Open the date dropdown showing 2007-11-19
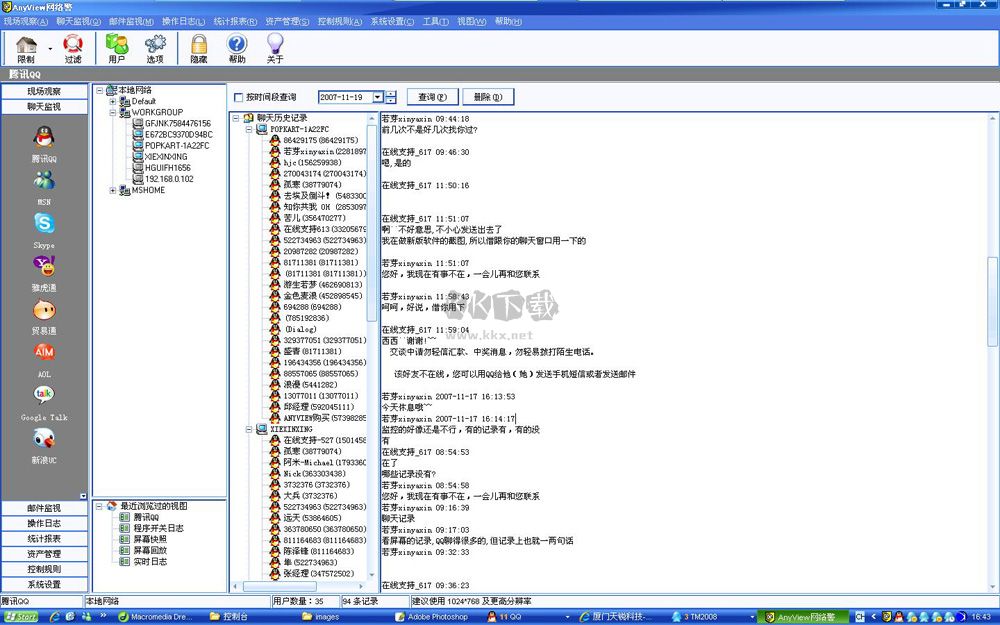The width and height of the screenshot is (1000, 625). click(x=377, y=97)
